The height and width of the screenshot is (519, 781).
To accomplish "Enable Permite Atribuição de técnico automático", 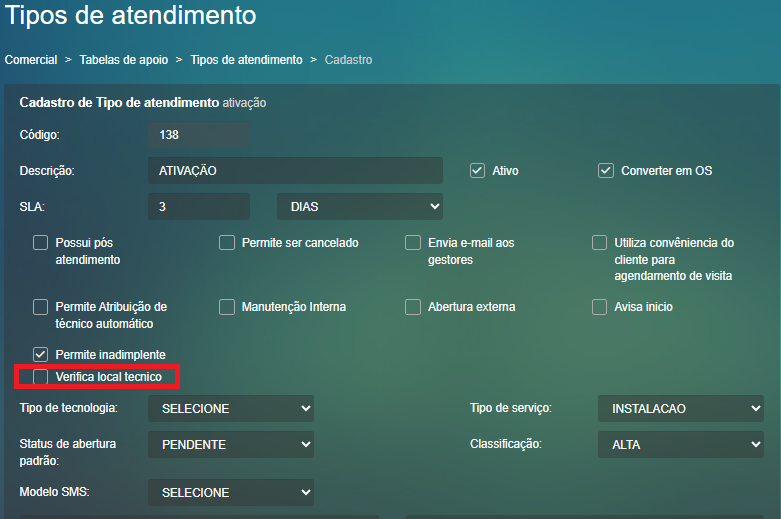I will (x=40, y=307).
